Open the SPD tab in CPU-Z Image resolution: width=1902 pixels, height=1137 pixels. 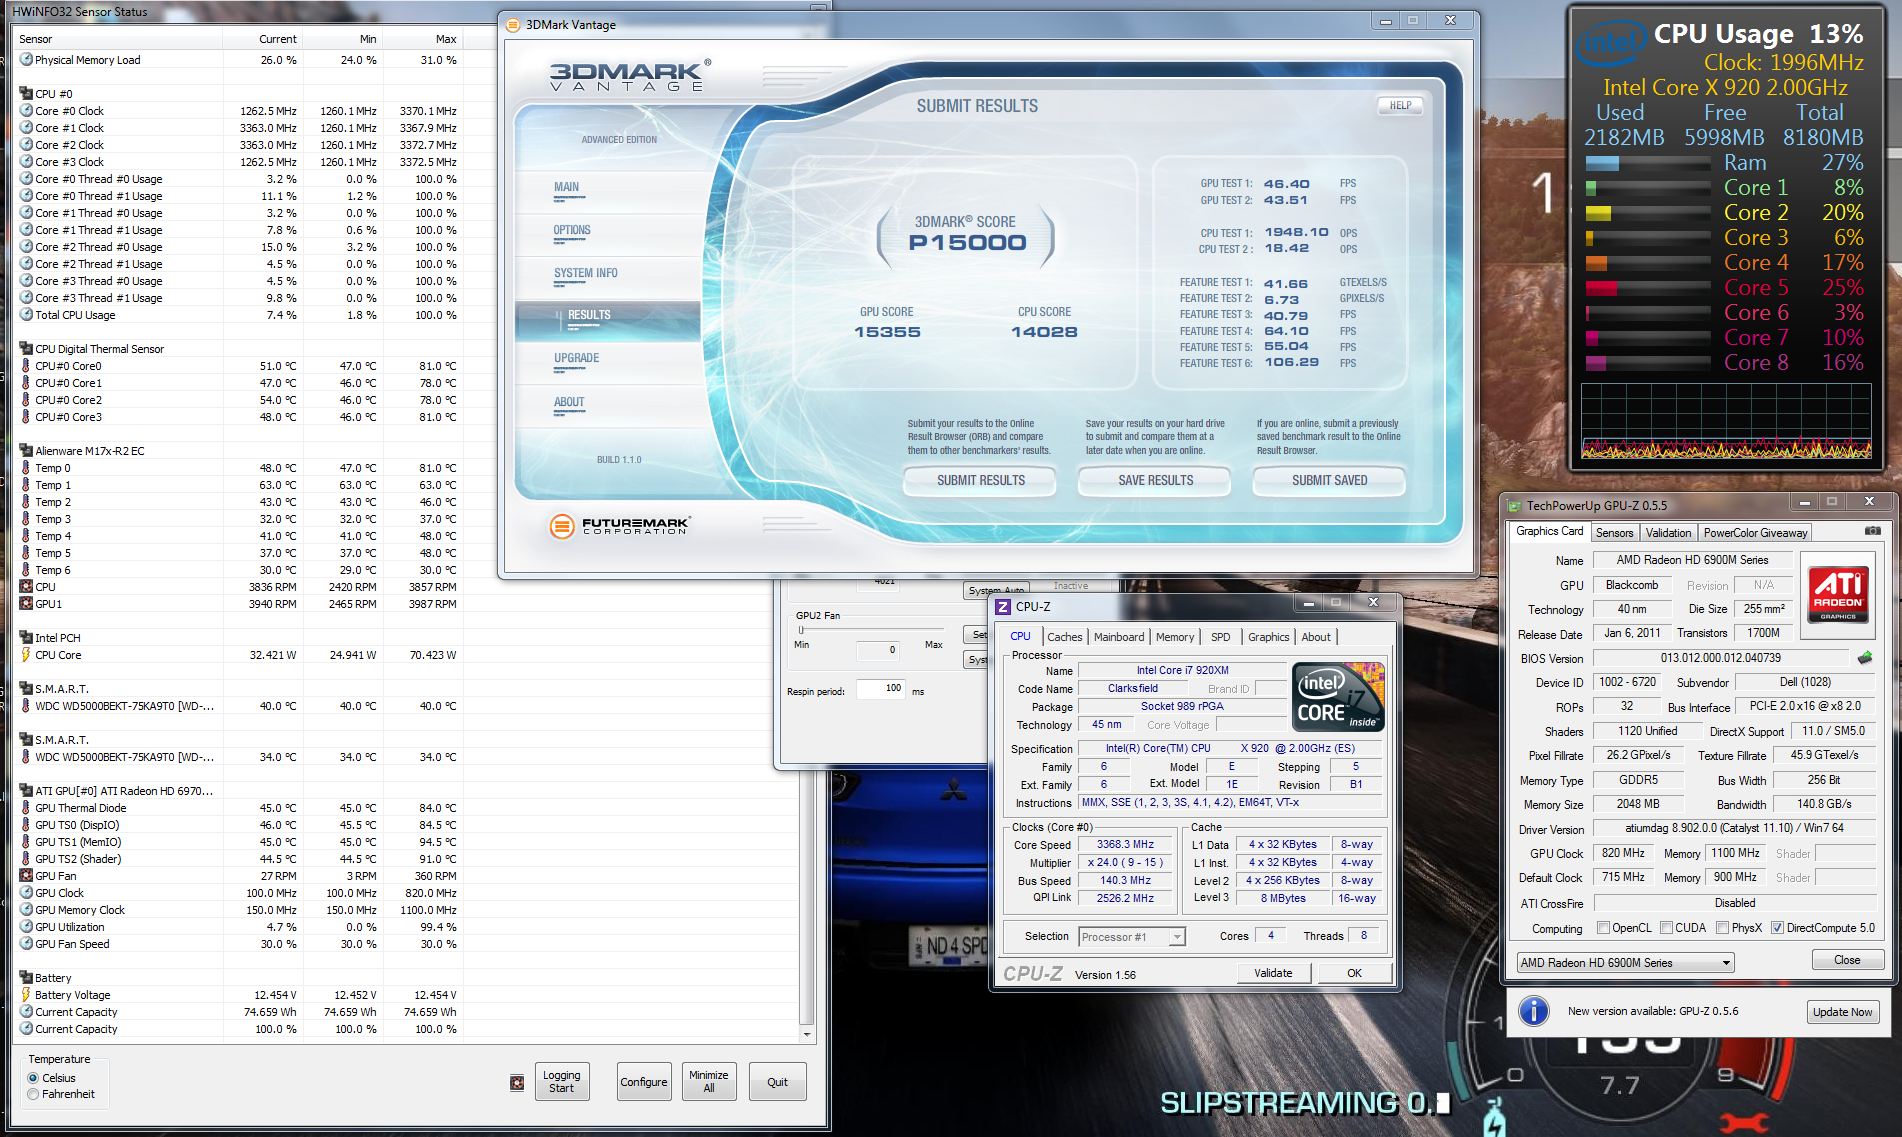tap(1221, 637)
